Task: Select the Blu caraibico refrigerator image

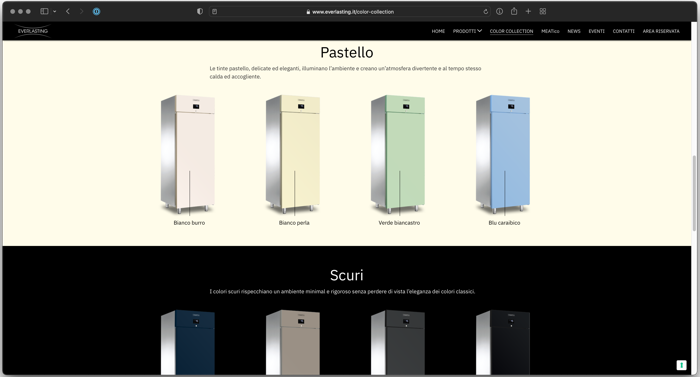Action: (503, 154)
